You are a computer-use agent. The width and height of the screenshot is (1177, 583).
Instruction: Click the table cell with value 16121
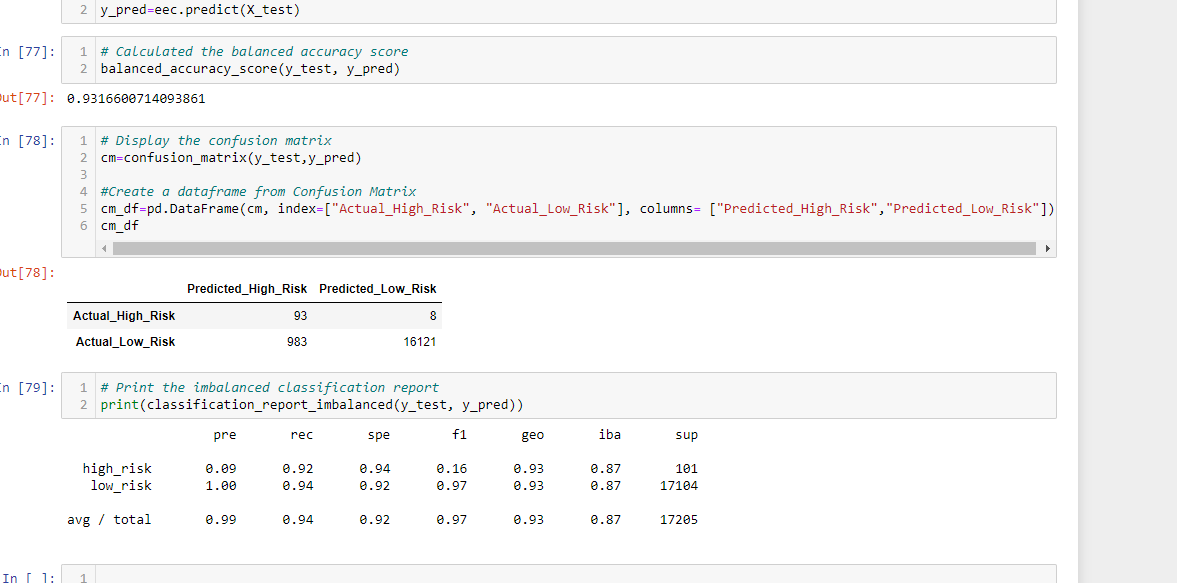[420, 342]
